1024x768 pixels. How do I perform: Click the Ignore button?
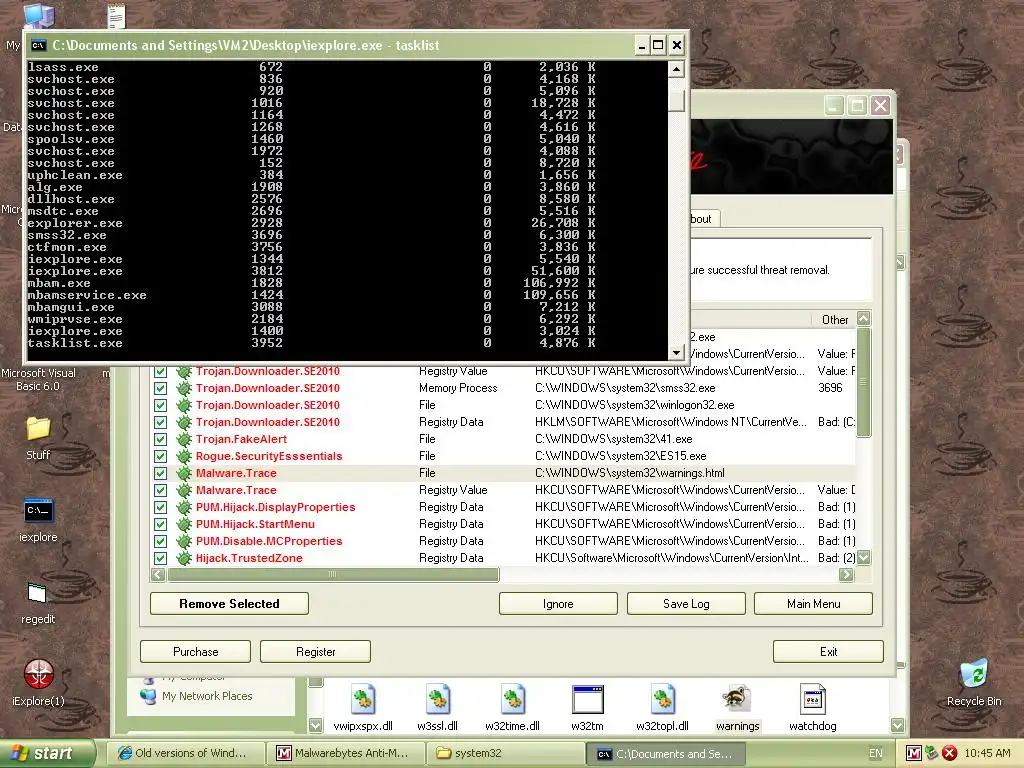point(558,603)
